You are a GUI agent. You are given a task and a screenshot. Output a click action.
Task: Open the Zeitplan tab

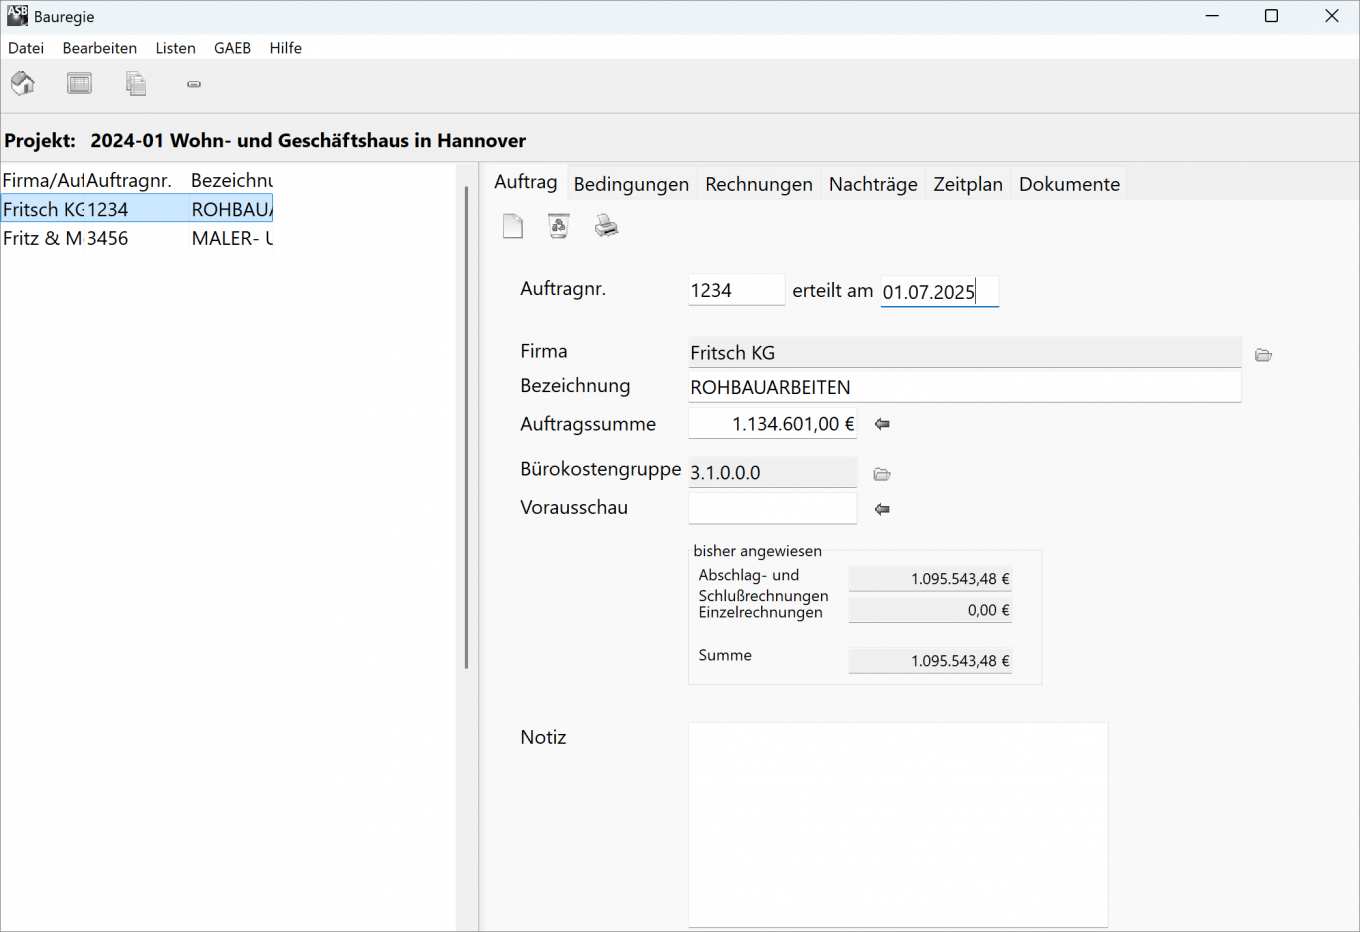(967, 184)
